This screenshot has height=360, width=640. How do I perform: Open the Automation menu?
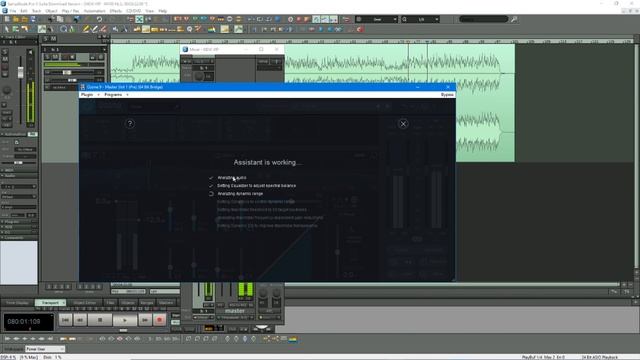tap(94, 11)
